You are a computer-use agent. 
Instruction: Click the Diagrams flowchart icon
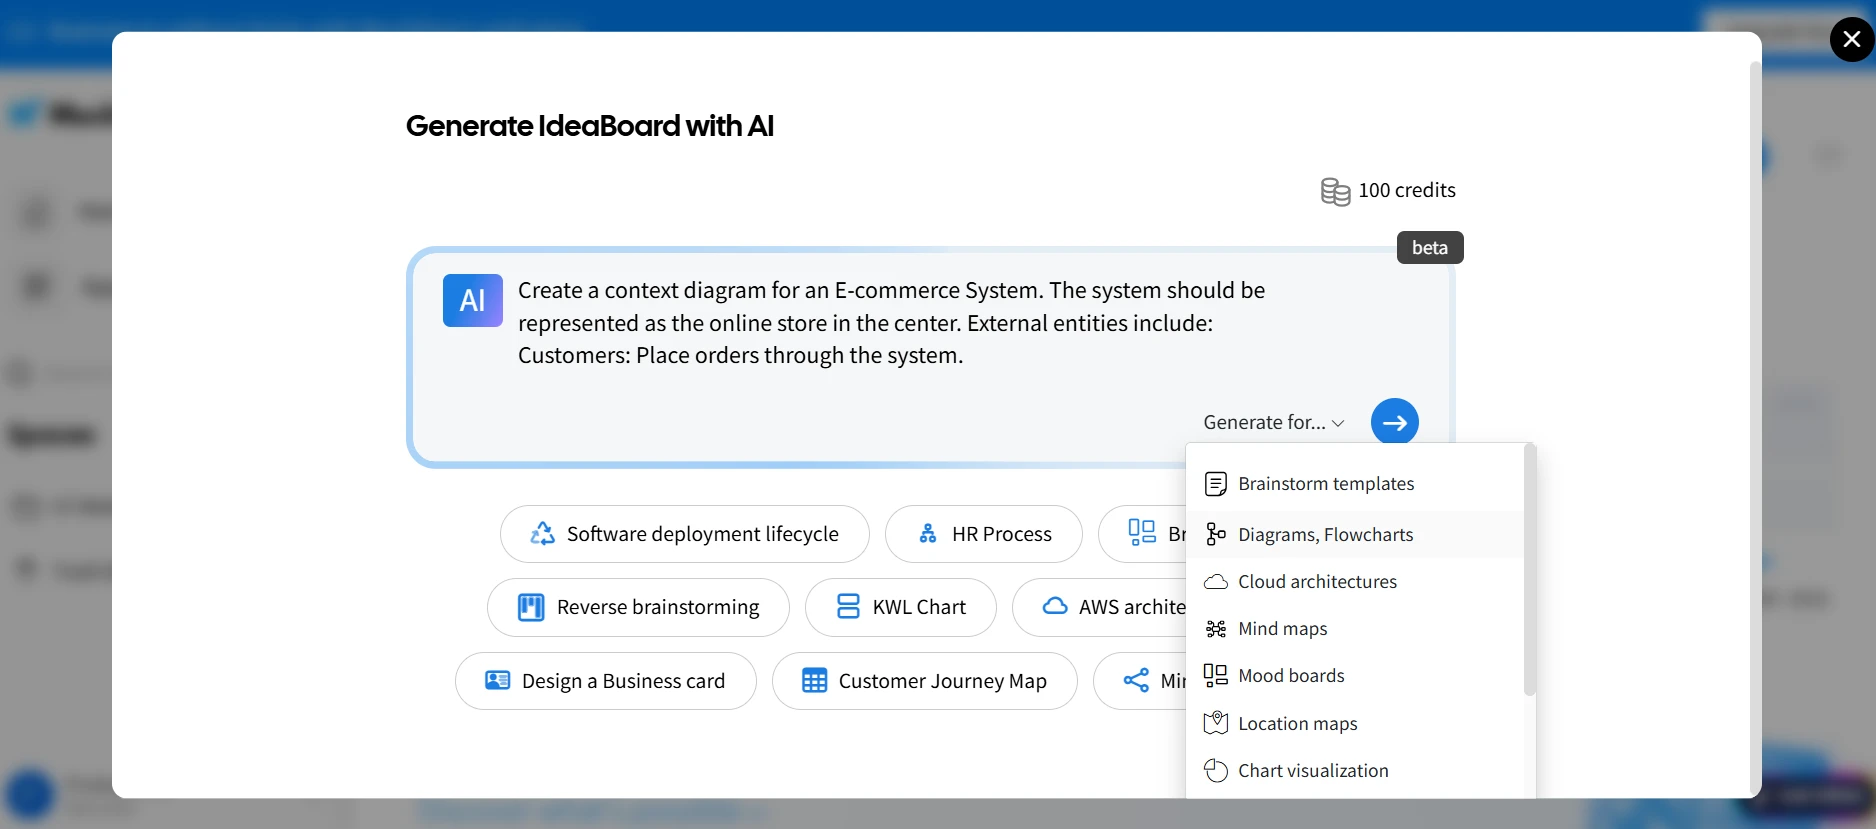coord(1216,535)
